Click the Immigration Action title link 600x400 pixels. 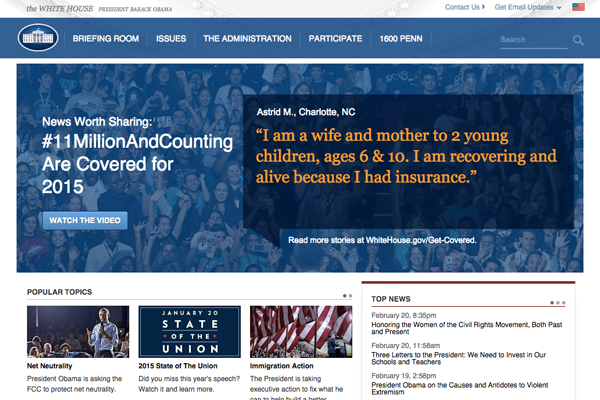282,366
